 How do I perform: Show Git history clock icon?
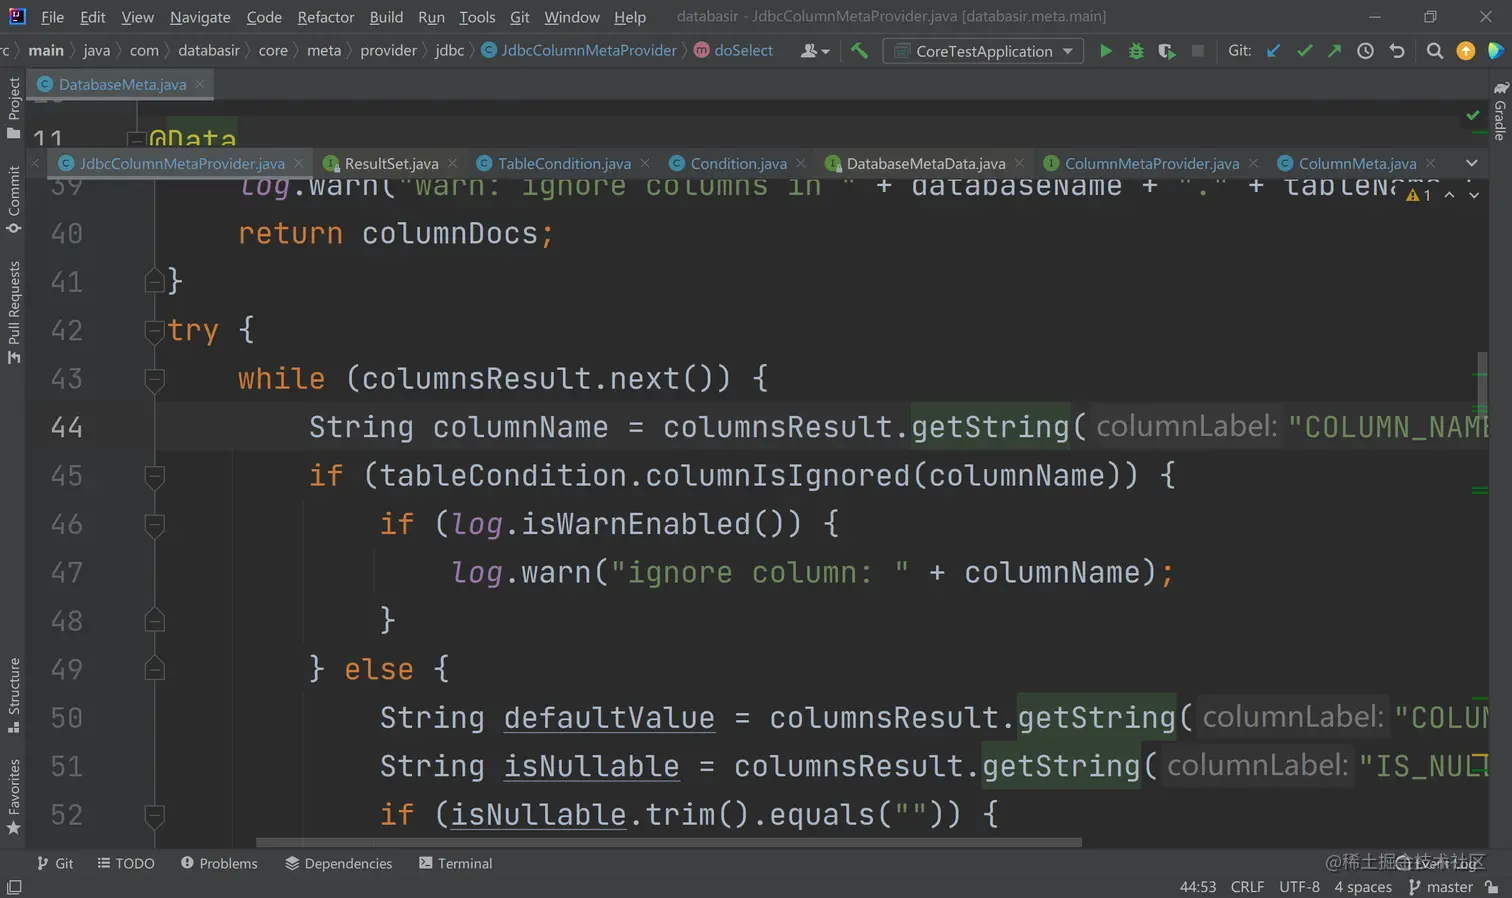click(x=1365, y=51)
